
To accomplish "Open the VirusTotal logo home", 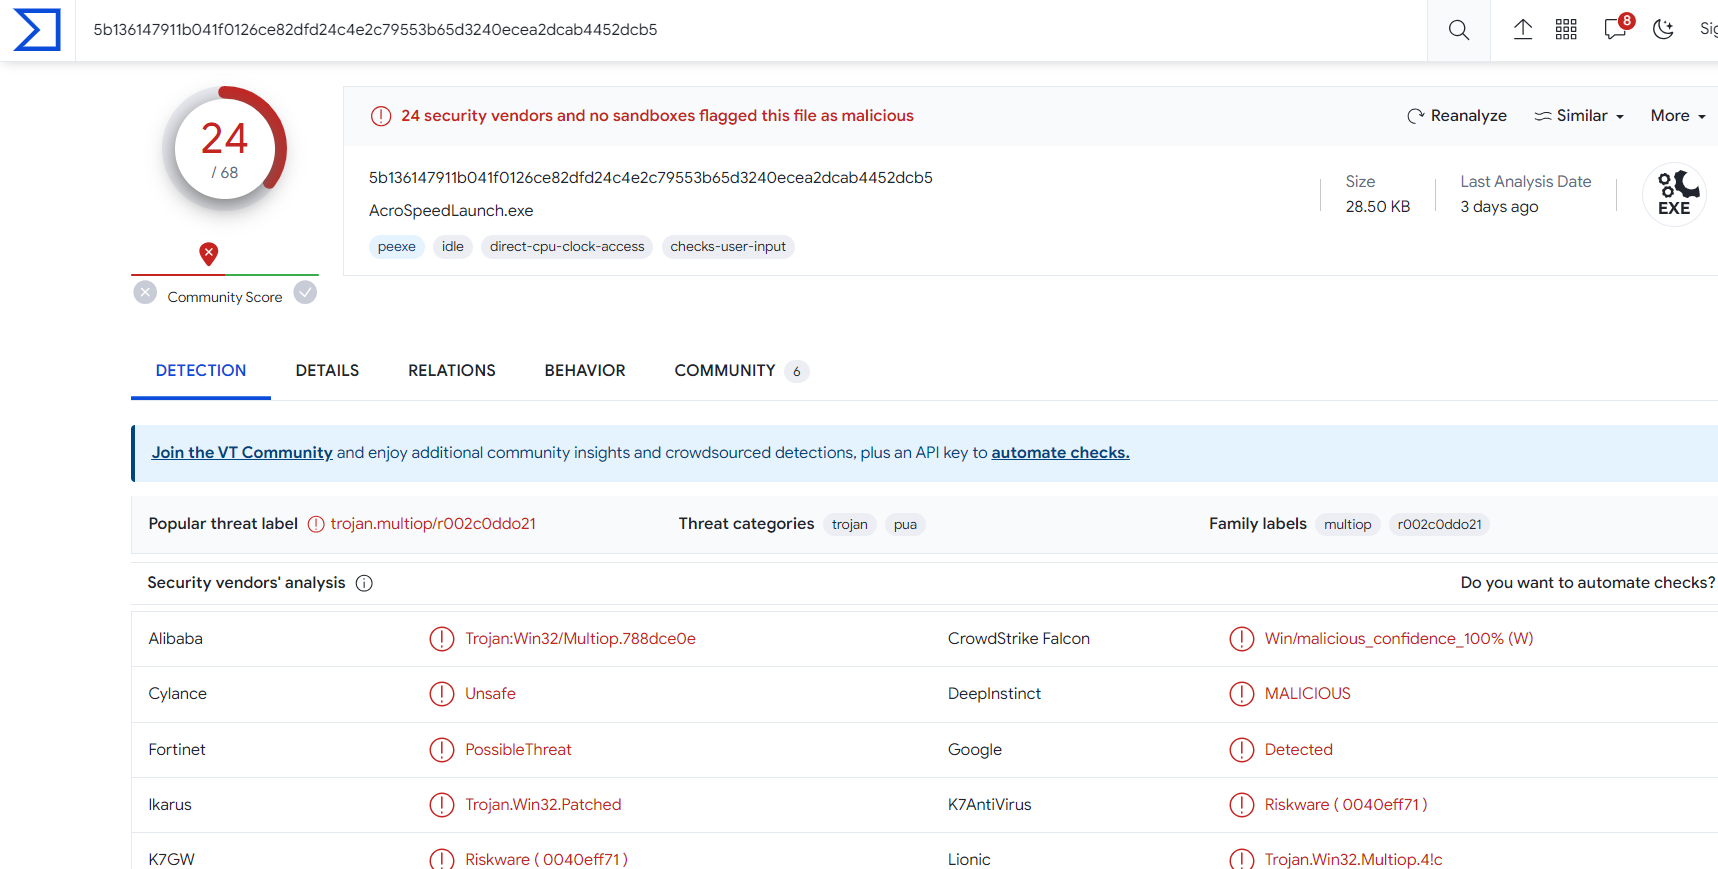I will tap(37, 30).
